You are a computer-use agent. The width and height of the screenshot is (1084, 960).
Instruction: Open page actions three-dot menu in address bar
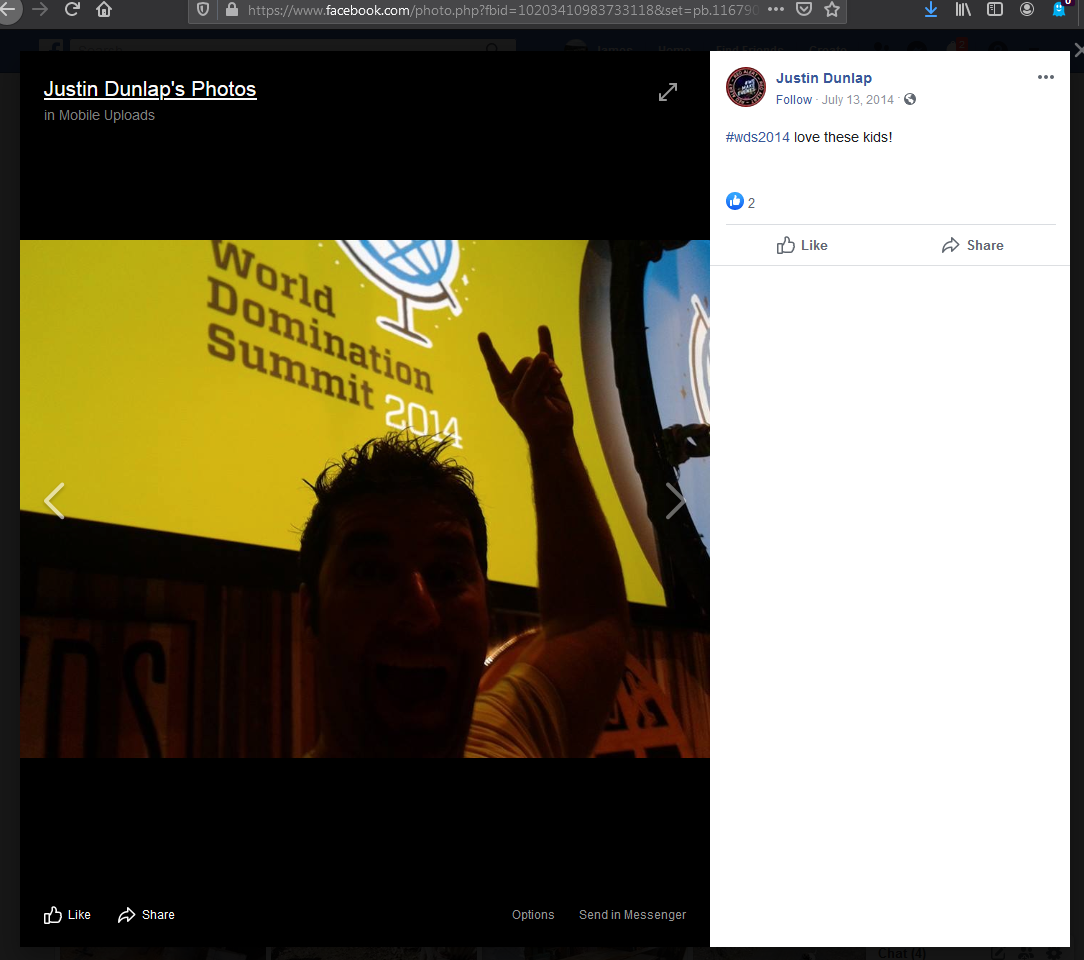[x=776, y=10]
